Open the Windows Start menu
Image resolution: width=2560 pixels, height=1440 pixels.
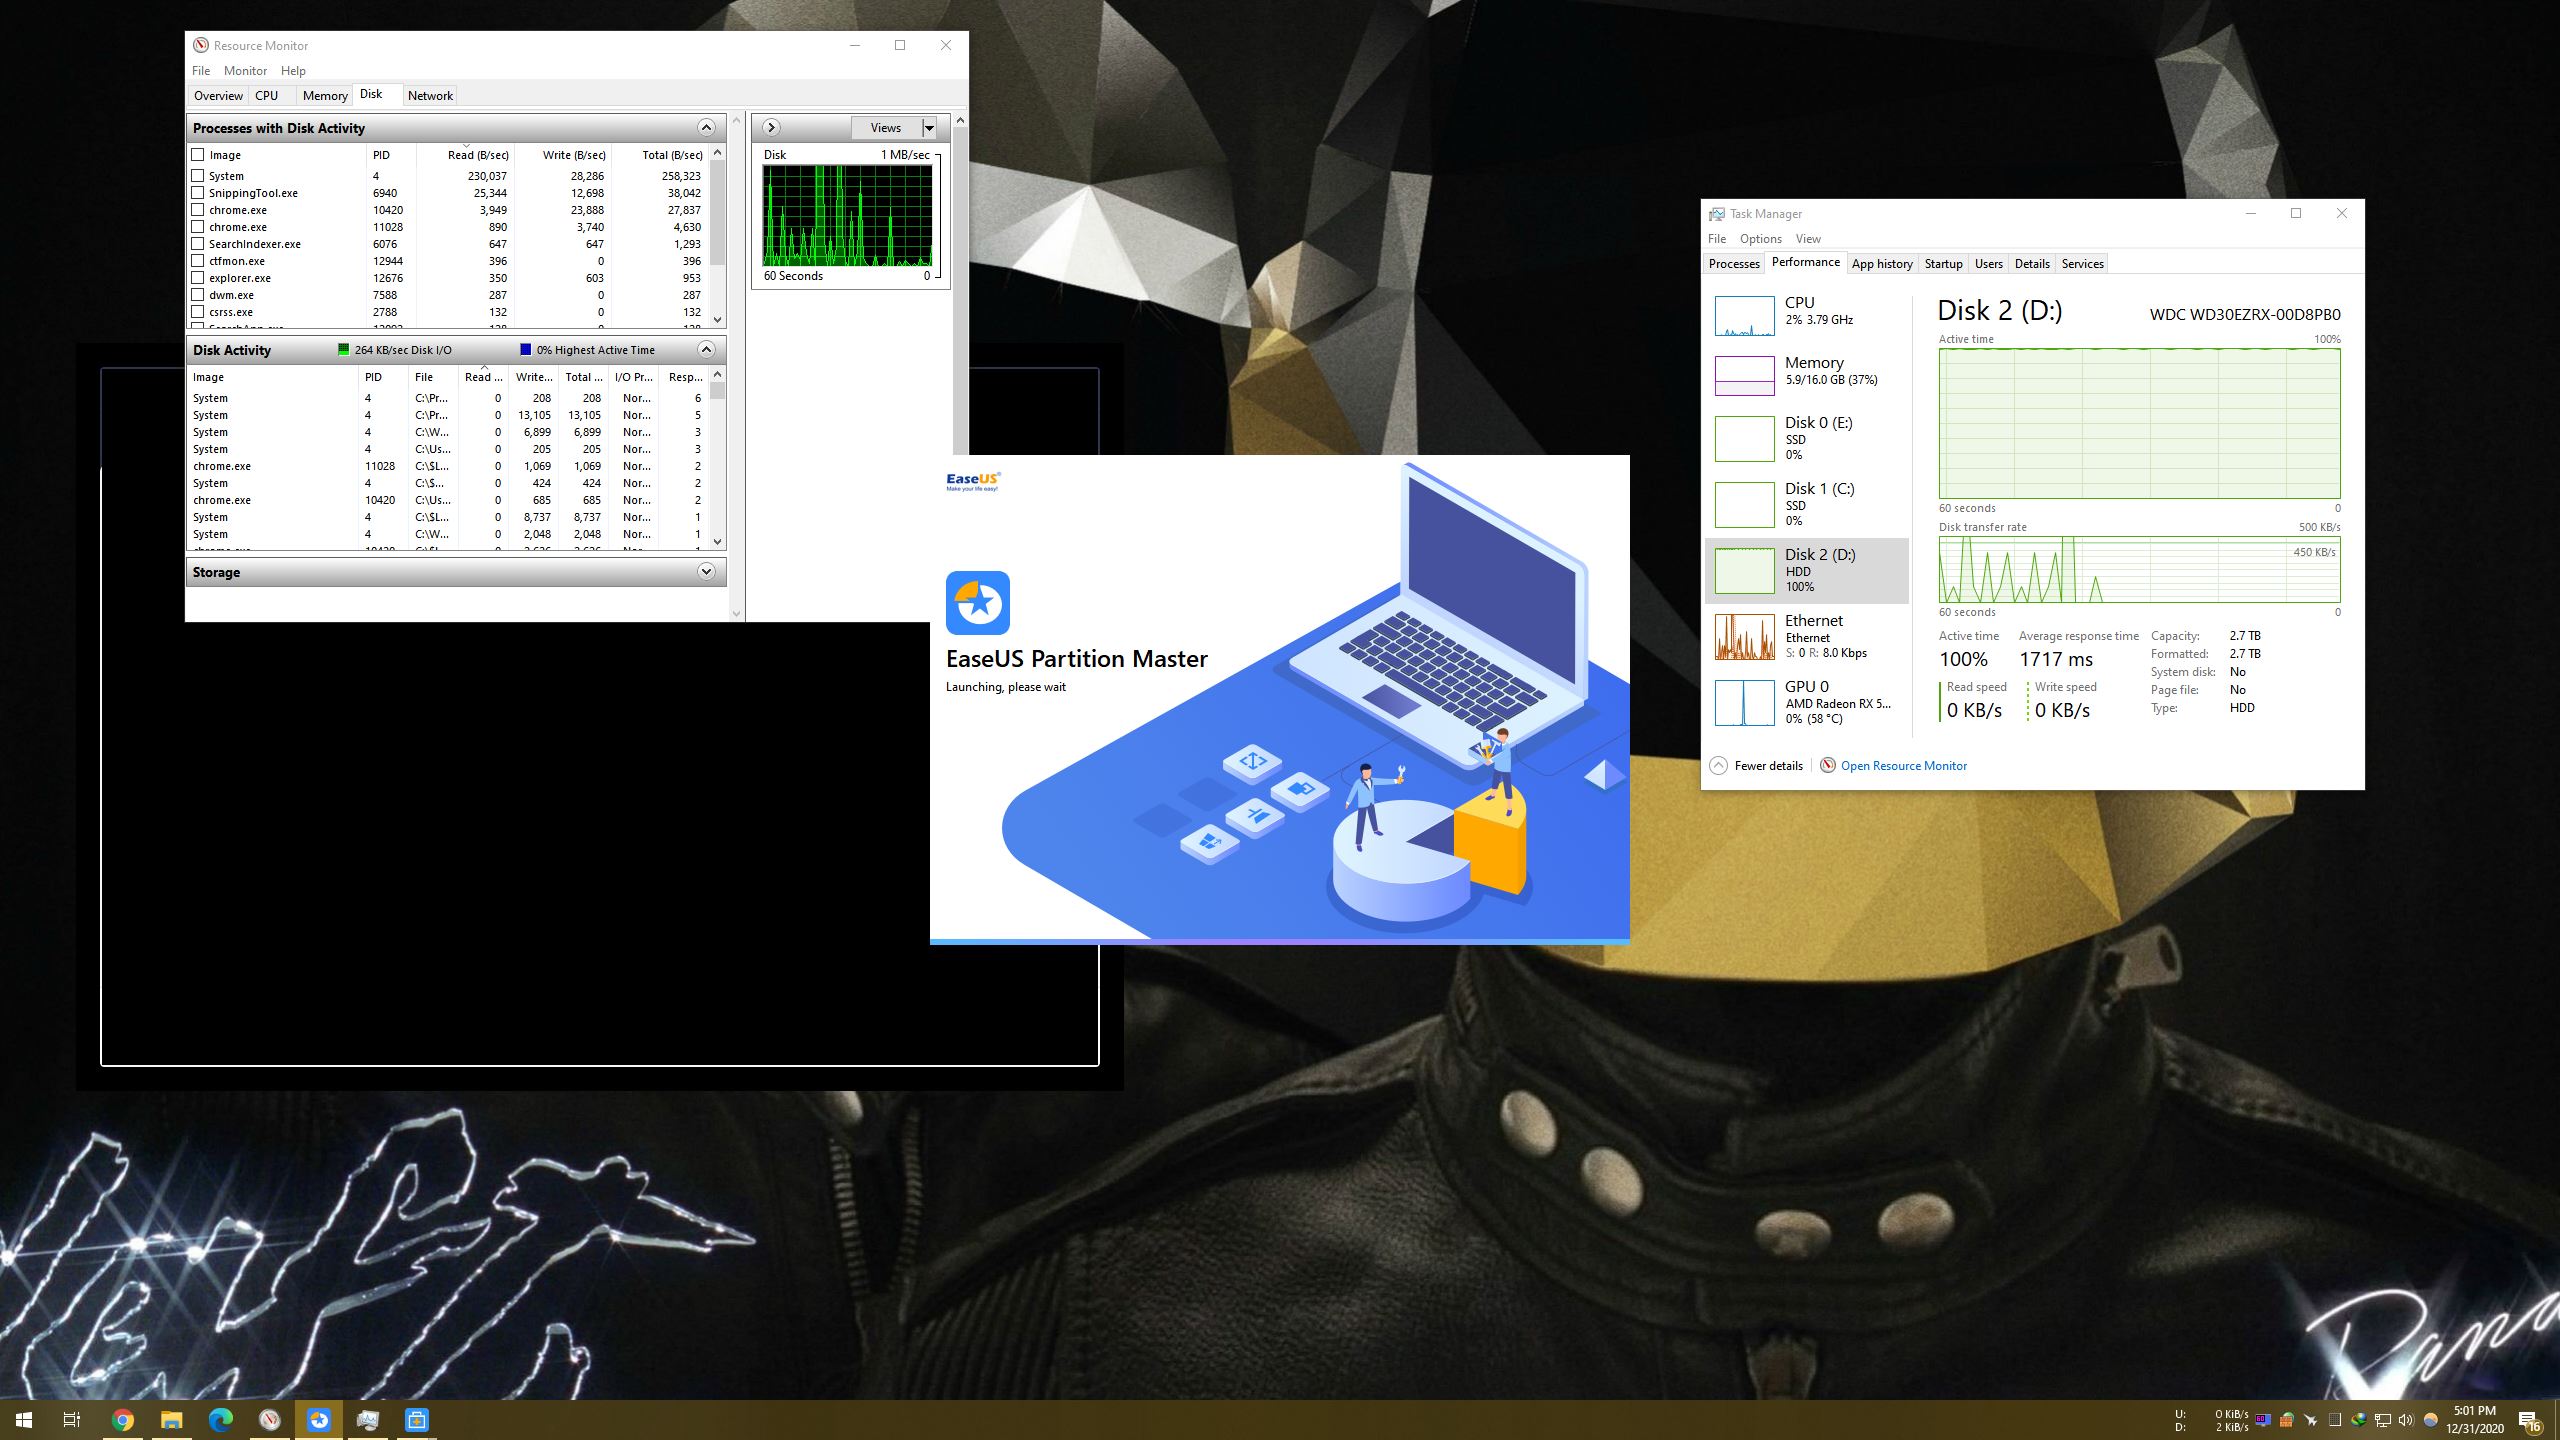(x=24, y=1419)
